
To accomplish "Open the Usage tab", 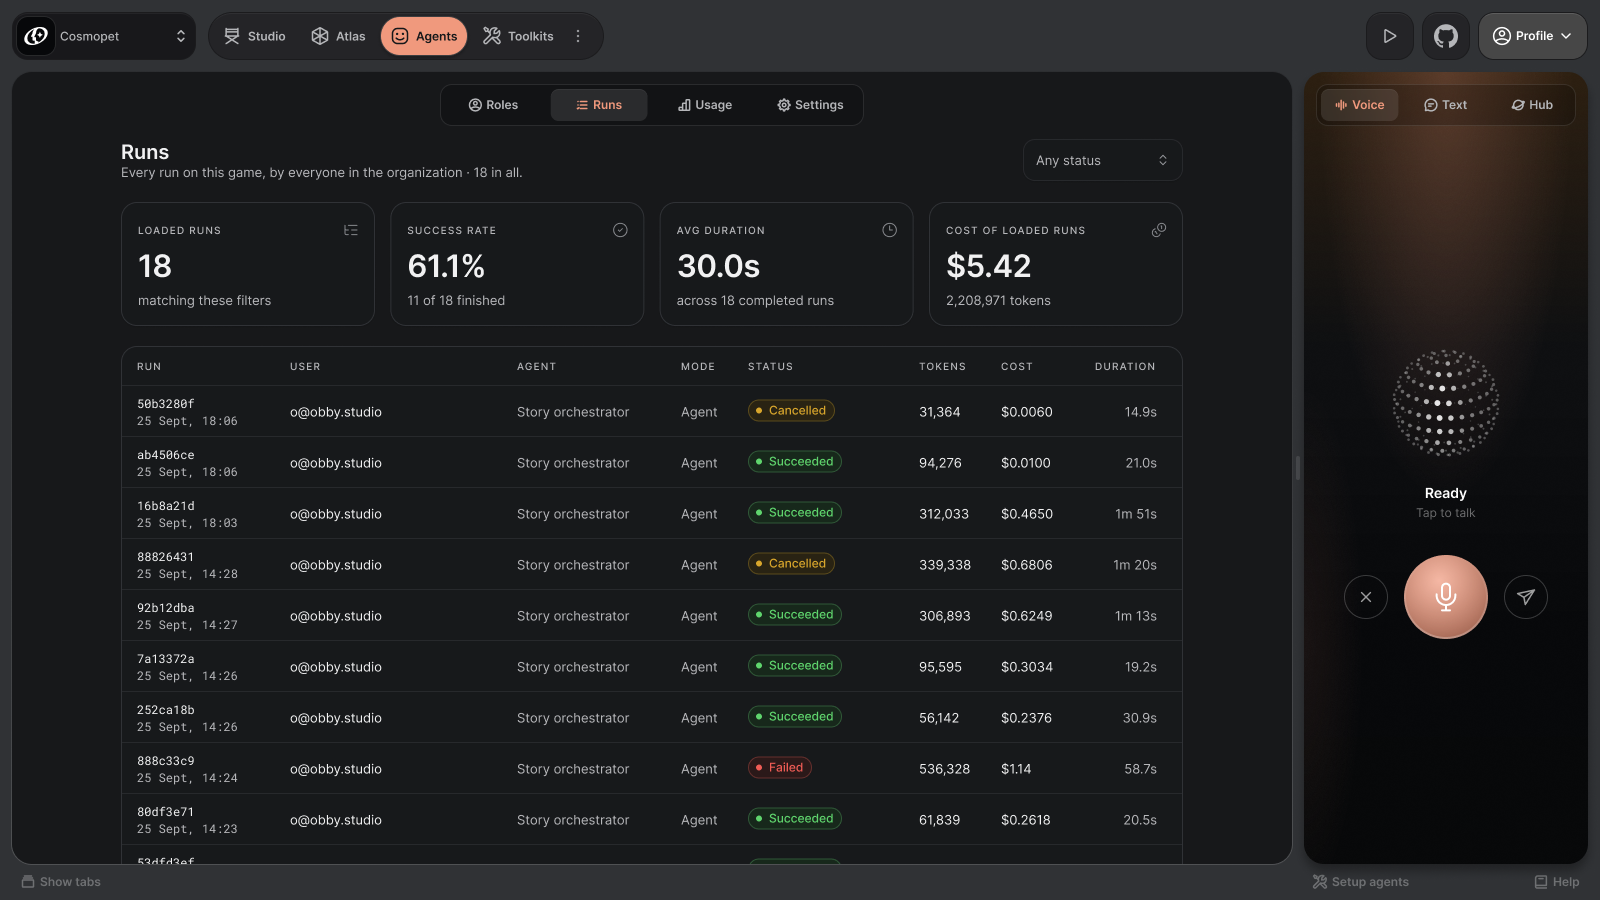I will pos(705,105).
